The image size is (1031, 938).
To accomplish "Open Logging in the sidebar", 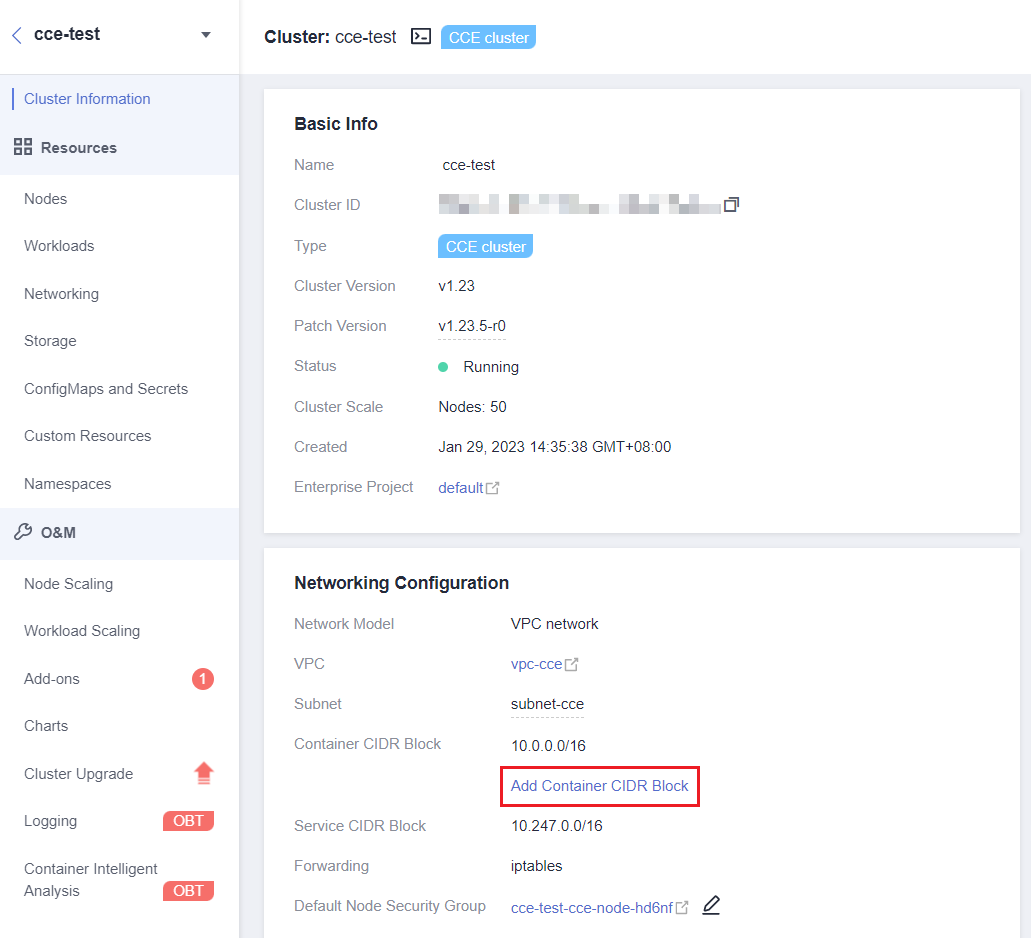I will tap(50, 821).
